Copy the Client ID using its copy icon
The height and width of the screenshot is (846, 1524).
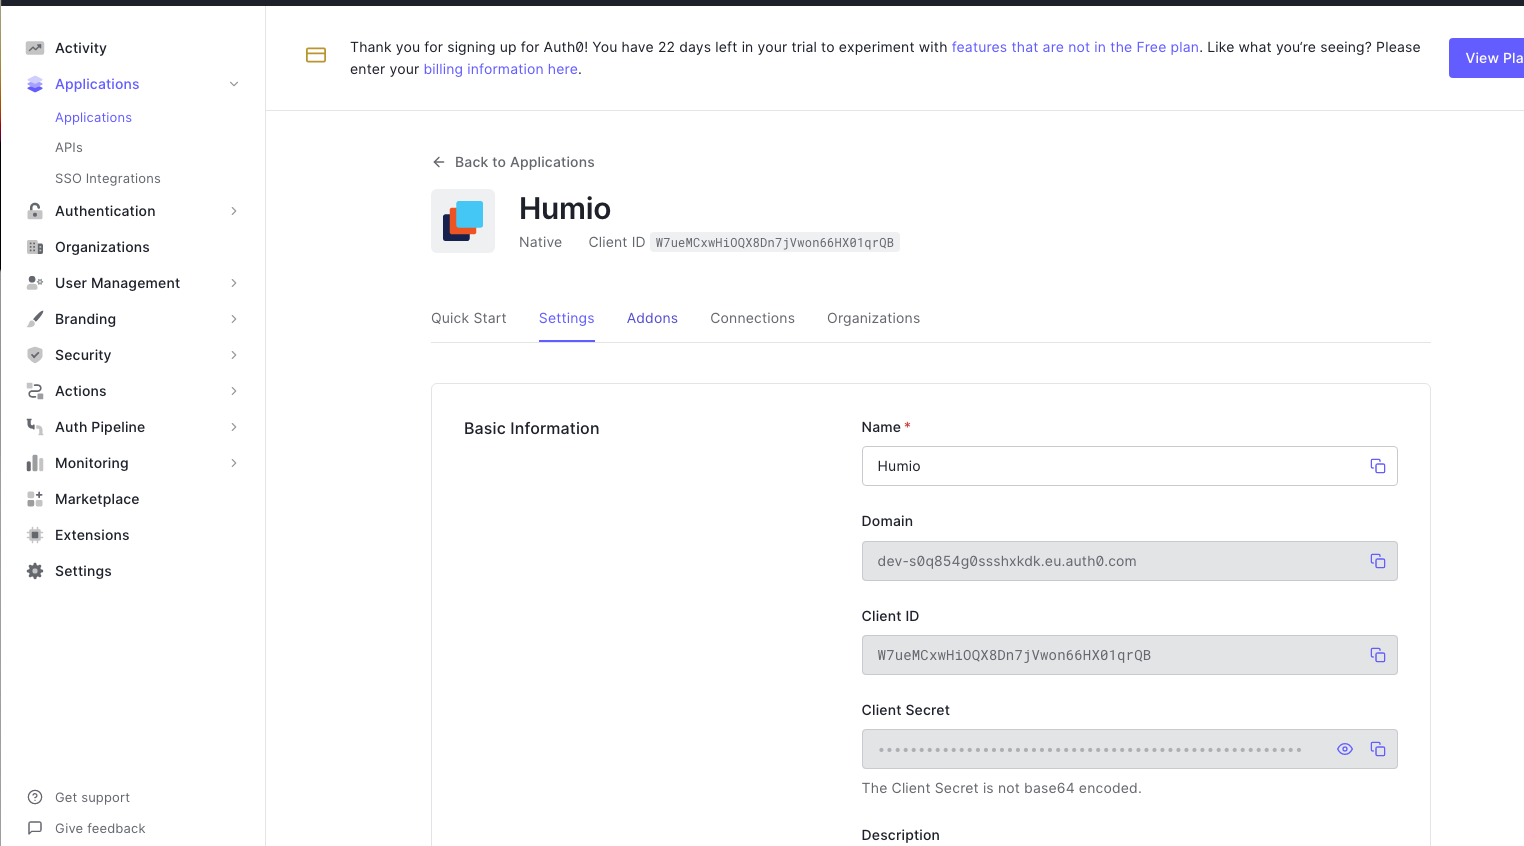1378,655
